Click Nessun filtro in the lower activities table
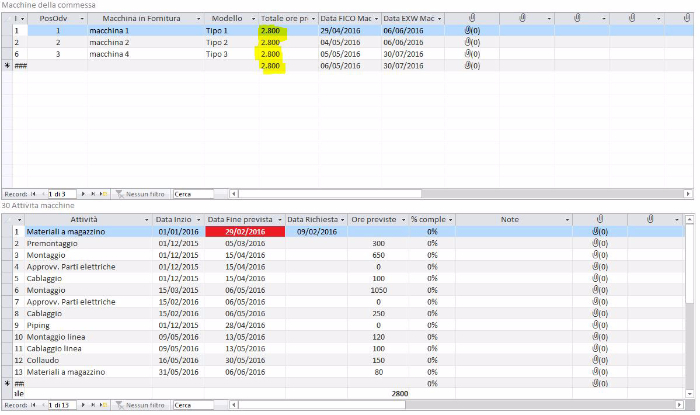 point(143,405)
